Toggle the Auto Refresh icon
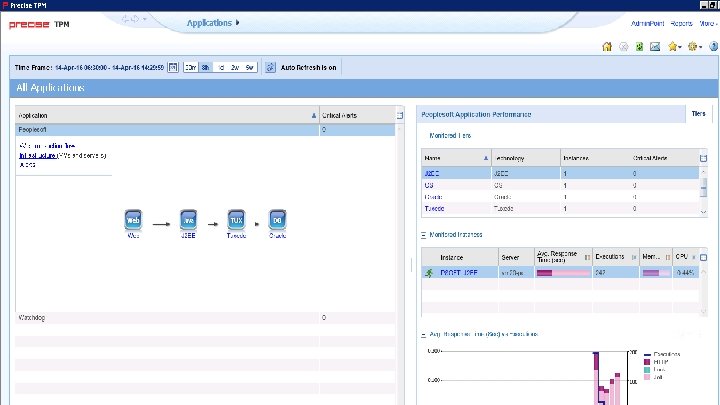Image resolution: width=720 pixels, height=405 pixels. click(x=270, y=68)
